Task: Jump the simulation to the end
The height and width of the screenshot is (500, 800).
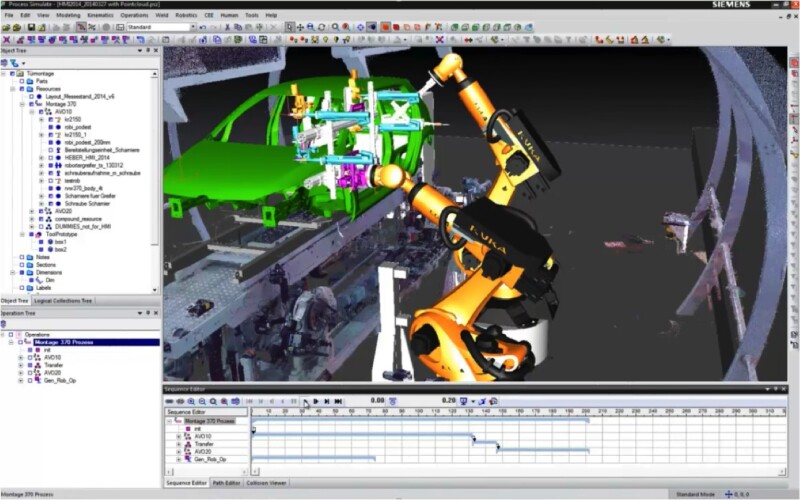Action: 338,402
